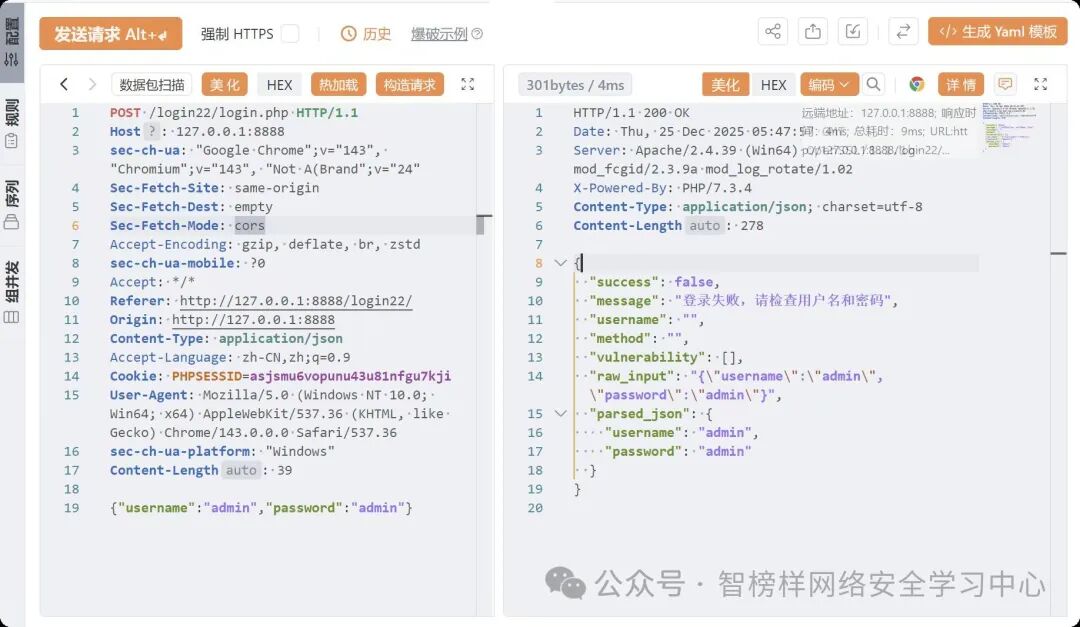Toggle the 强制 HTTPS checkbox
The image size is (1080, 627).
290,33
